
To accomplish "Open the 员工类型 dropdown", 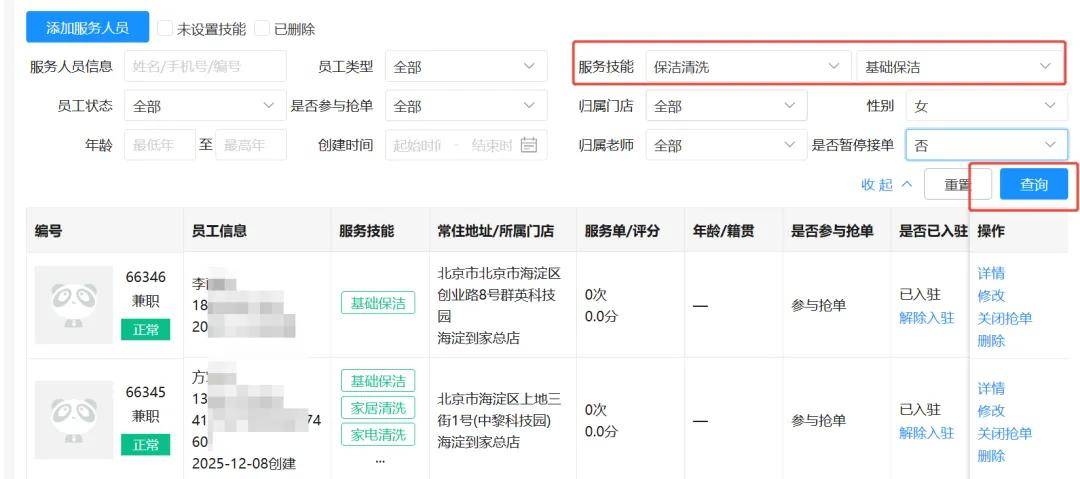I will [465, 67].
